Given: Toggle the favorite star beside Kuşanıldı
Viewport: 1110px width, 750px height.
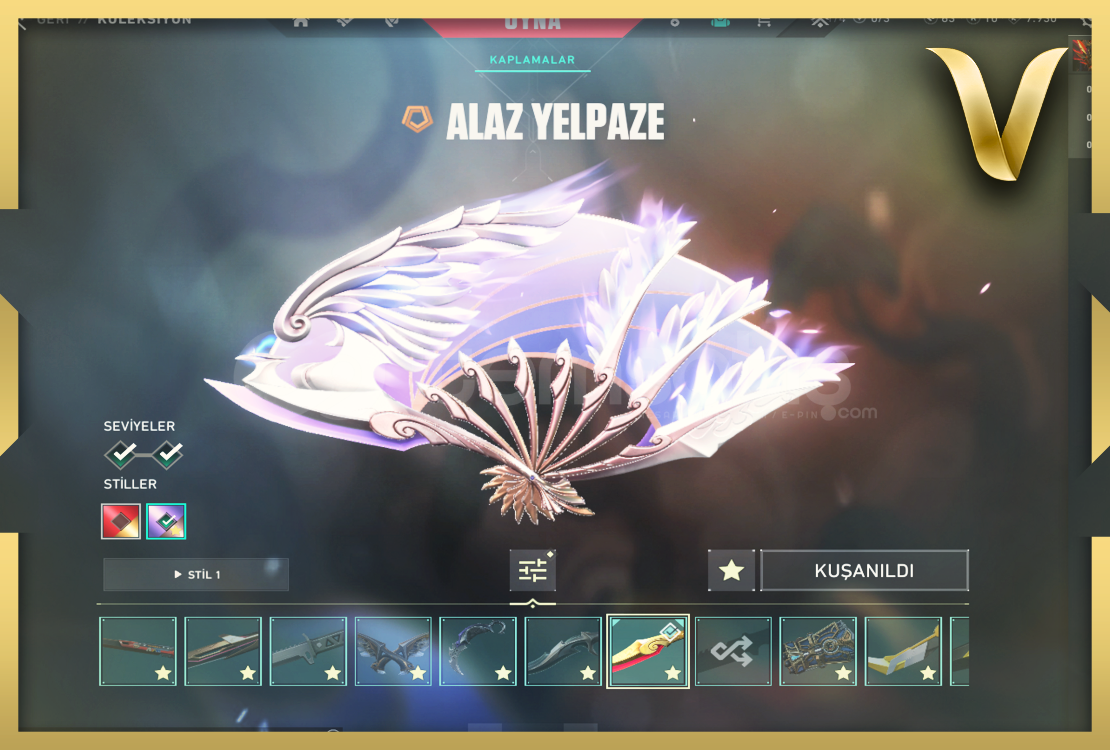Looking at the screenshot, I should point(731,570).
